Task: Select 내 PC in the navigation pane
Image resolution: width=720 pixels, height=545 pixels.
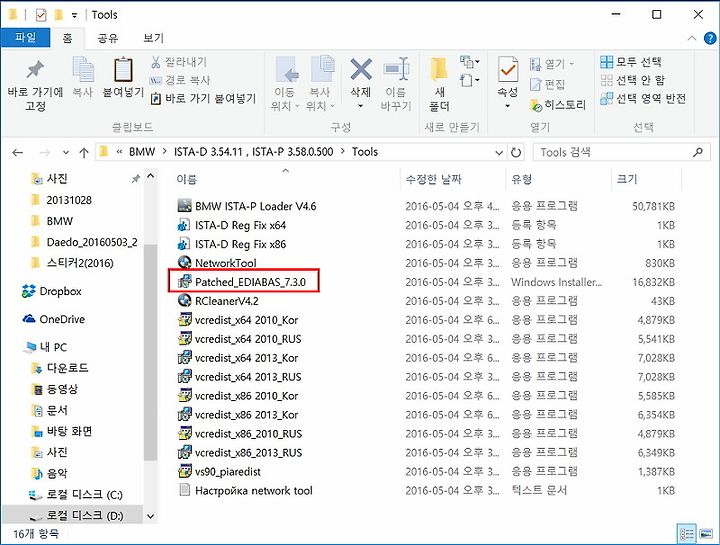Action: pyautogui.click(x=45, y=347)
